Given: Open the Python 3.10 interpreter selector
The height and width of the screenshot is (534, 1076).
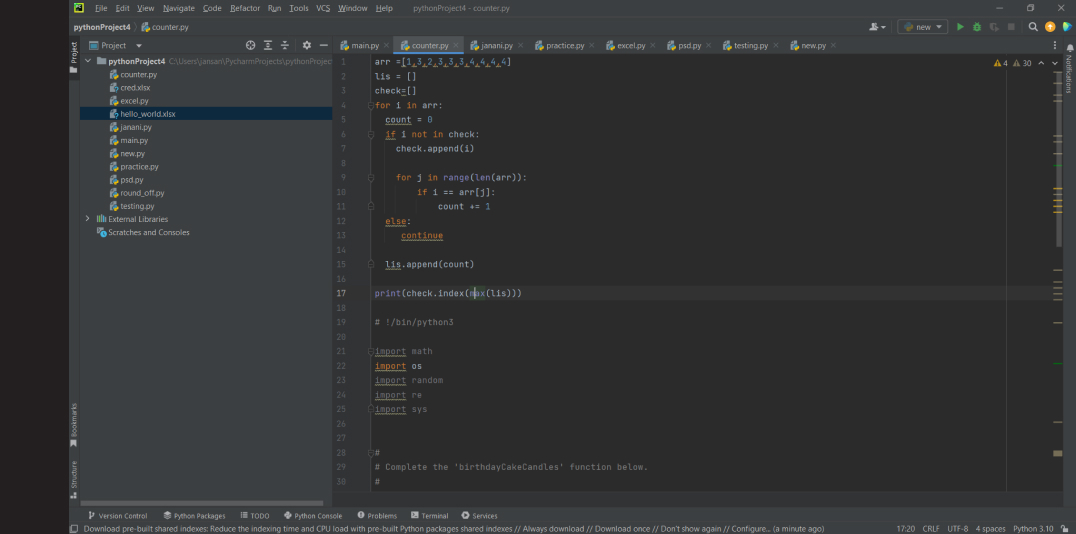Looking at the screenshot, I should click(1033, 529).
